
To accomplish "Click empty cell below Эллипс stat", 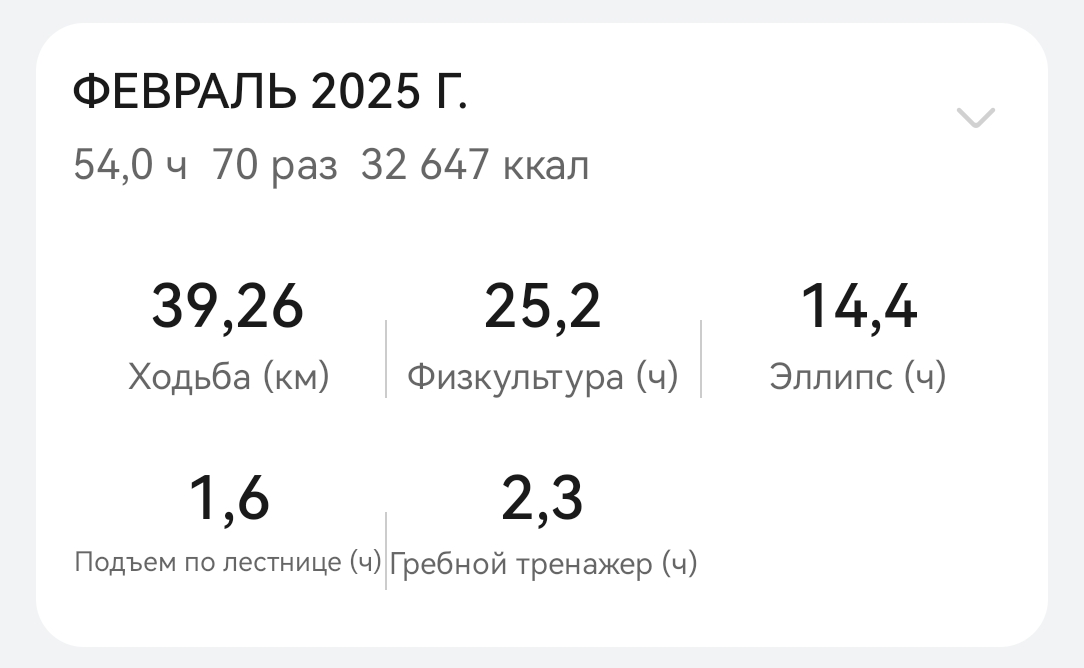I will click(858, 530).
